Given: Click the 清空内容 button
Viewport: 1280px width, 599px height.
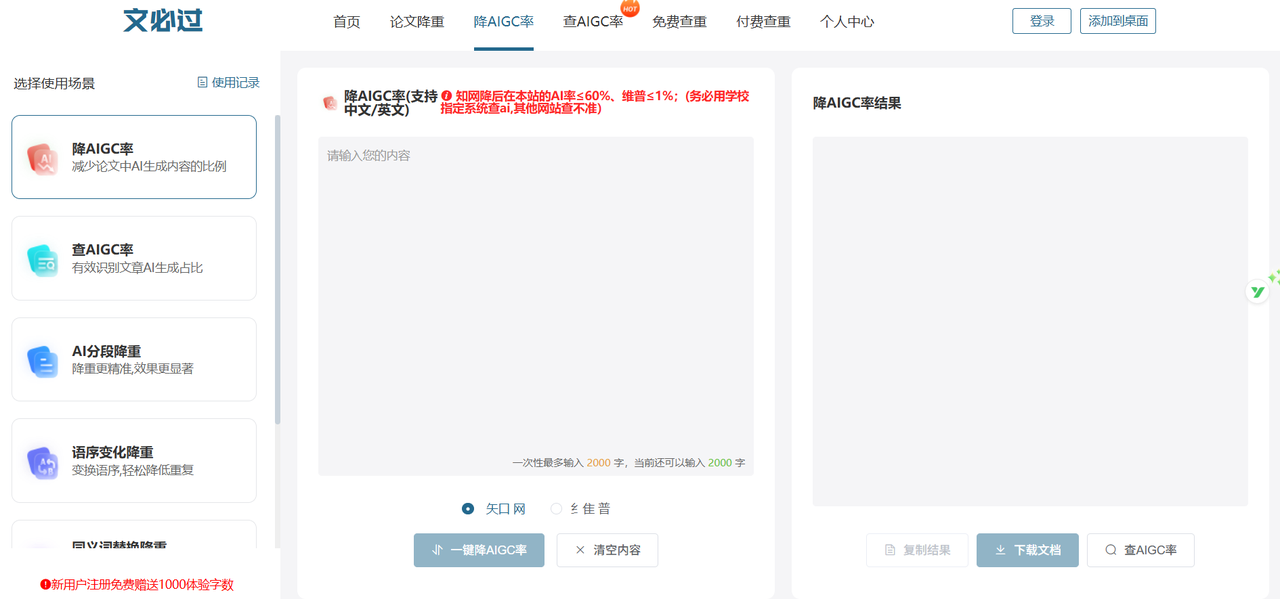Looking at the screenshot, I should click(607, 550).
